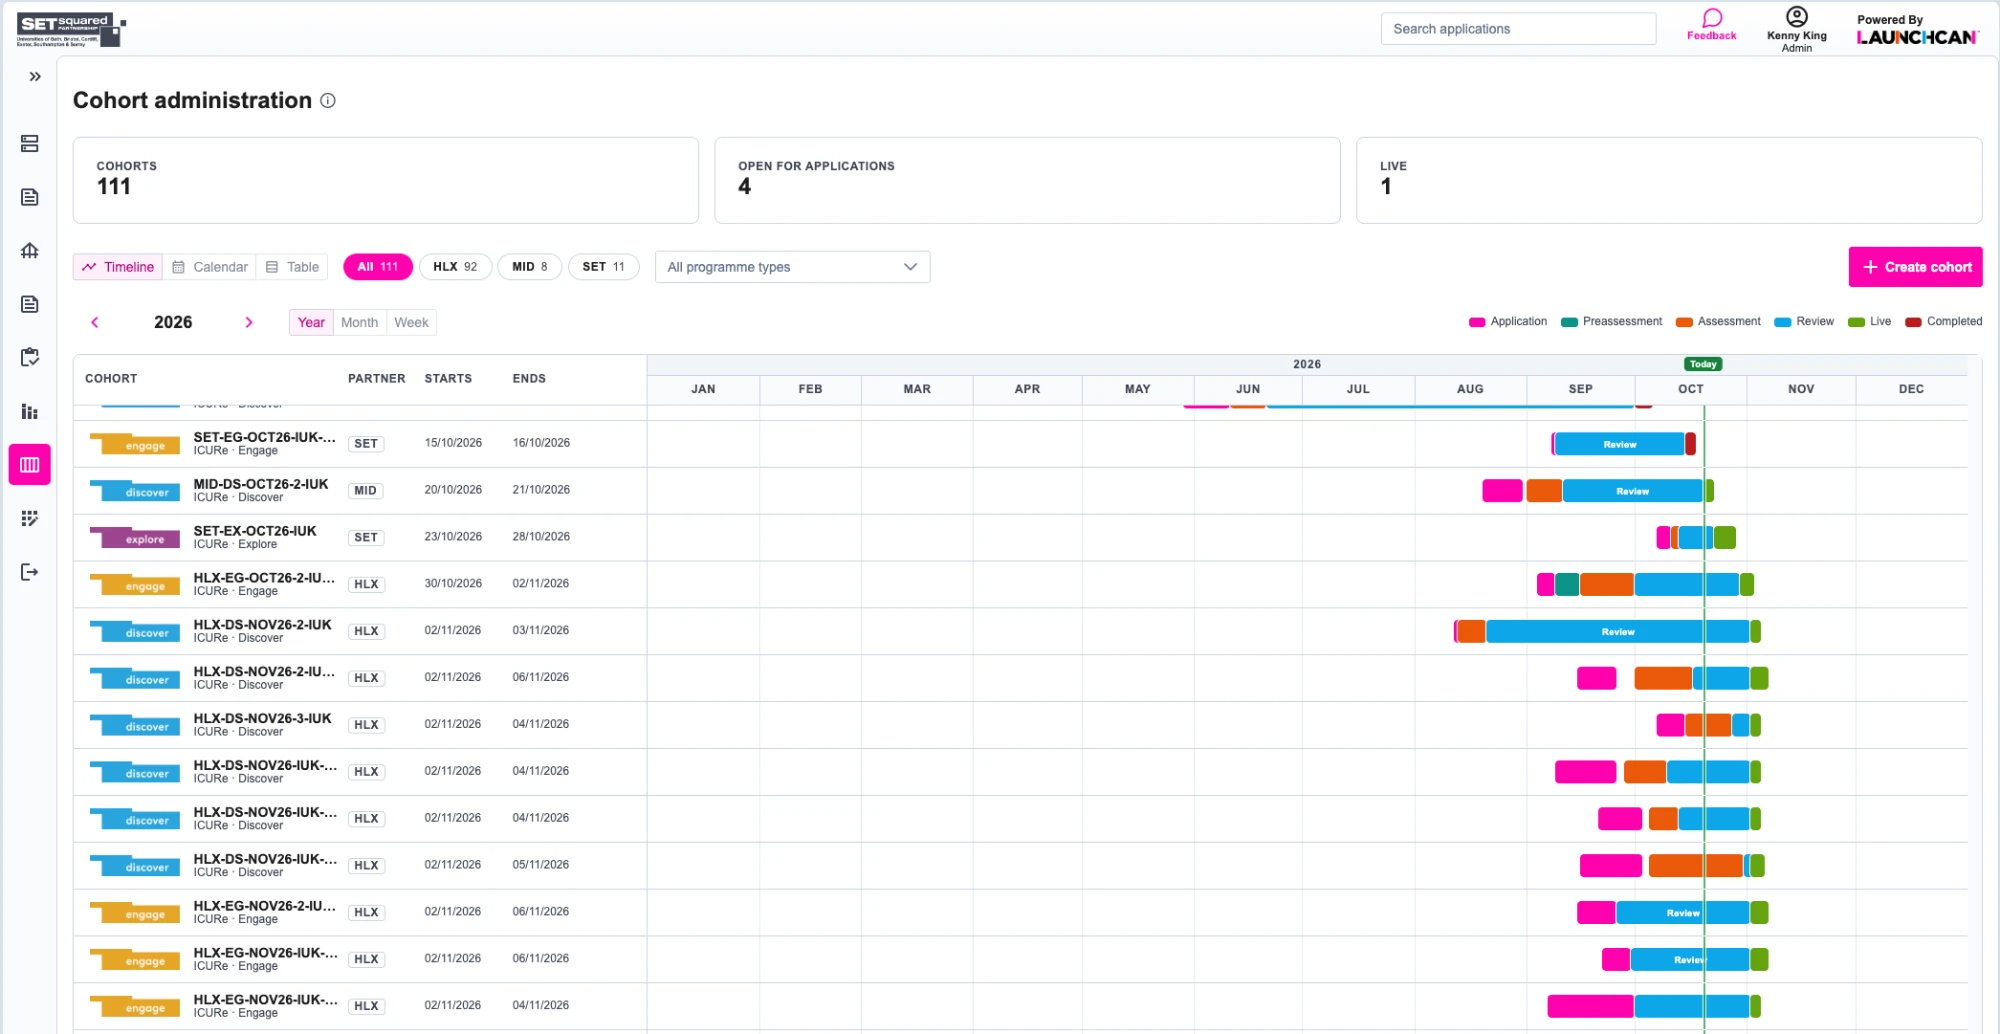Click the SETsquared logo

(71, 30)
